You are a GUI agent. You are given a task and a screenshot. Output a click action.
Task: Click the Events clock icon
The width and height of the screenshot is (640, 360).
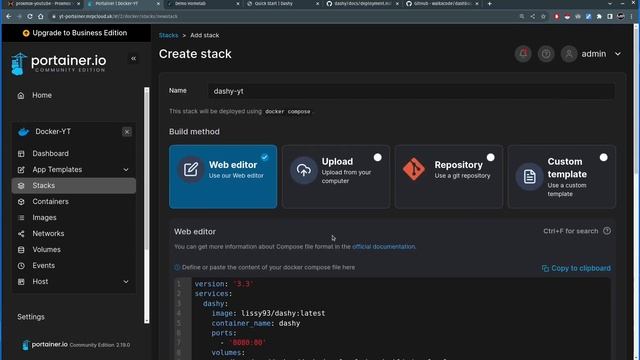pos(21,265)
